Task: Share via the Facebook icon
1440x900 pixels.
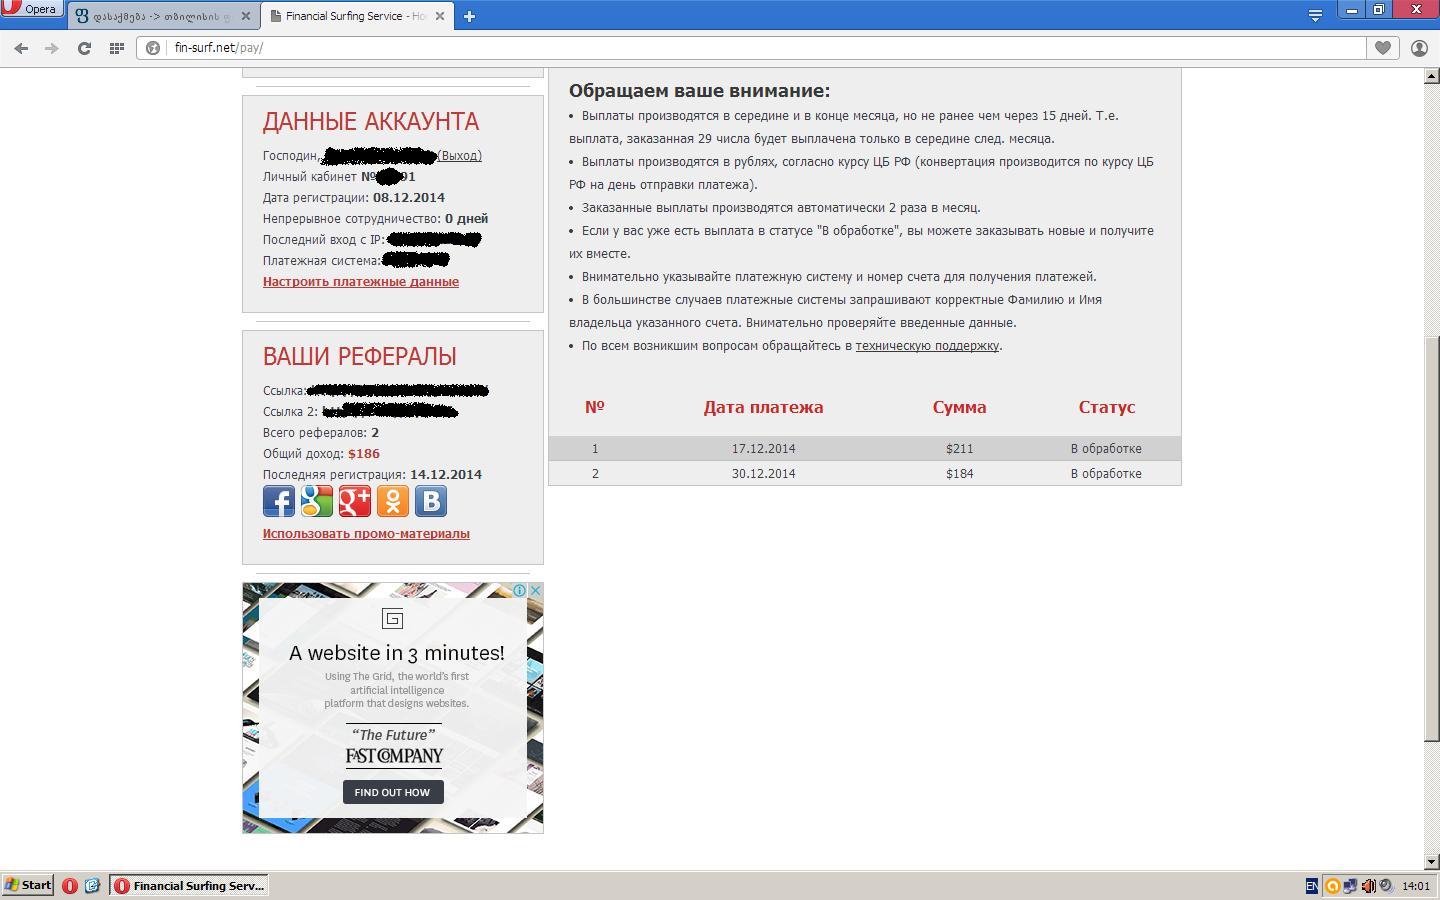Action: 279,501
